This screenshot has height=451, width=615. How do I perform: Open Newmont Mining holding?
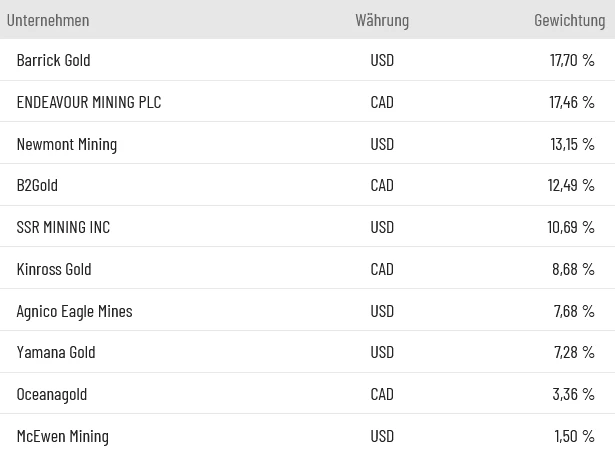click(x=67, y=144)
